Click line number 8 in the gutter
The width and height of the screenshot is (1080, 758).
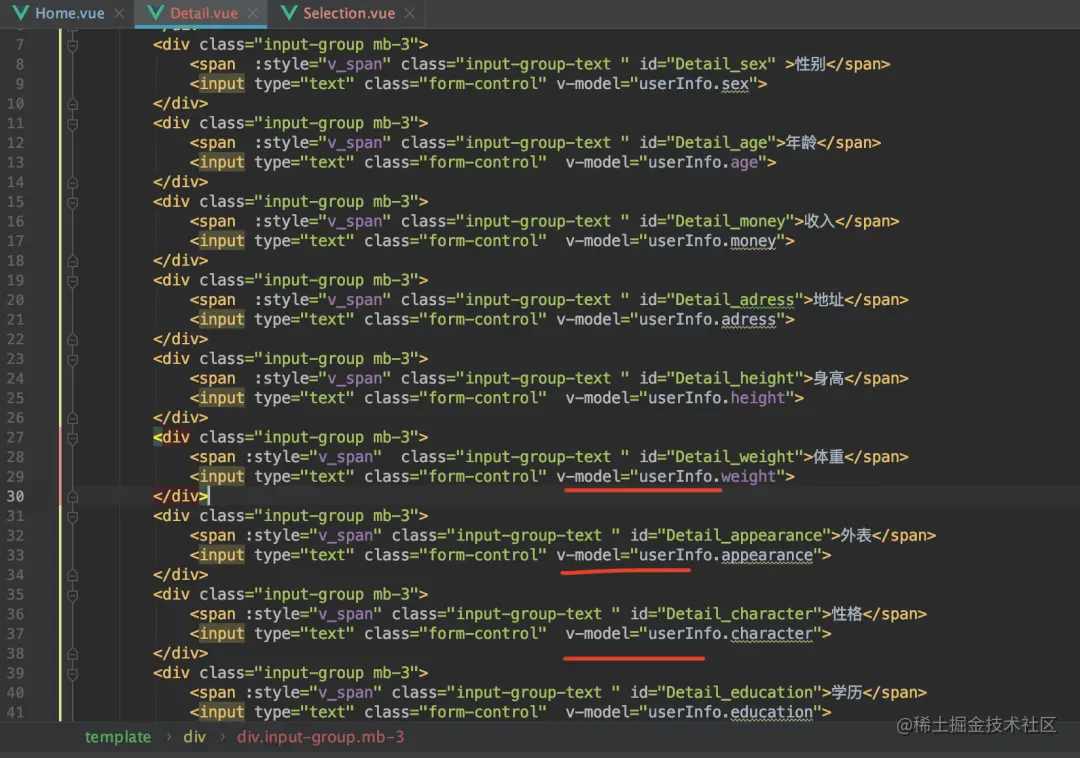19,64
